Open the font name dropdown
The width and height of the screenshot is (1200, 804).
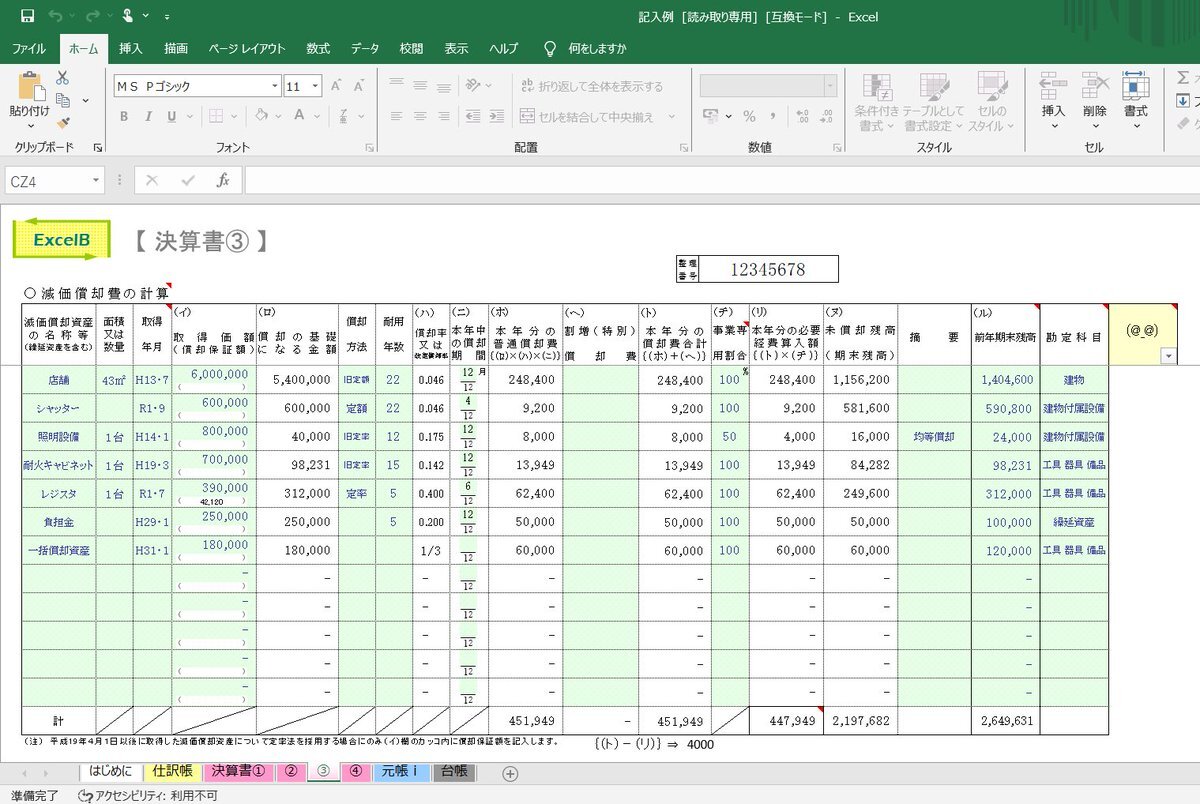[274, 87]
